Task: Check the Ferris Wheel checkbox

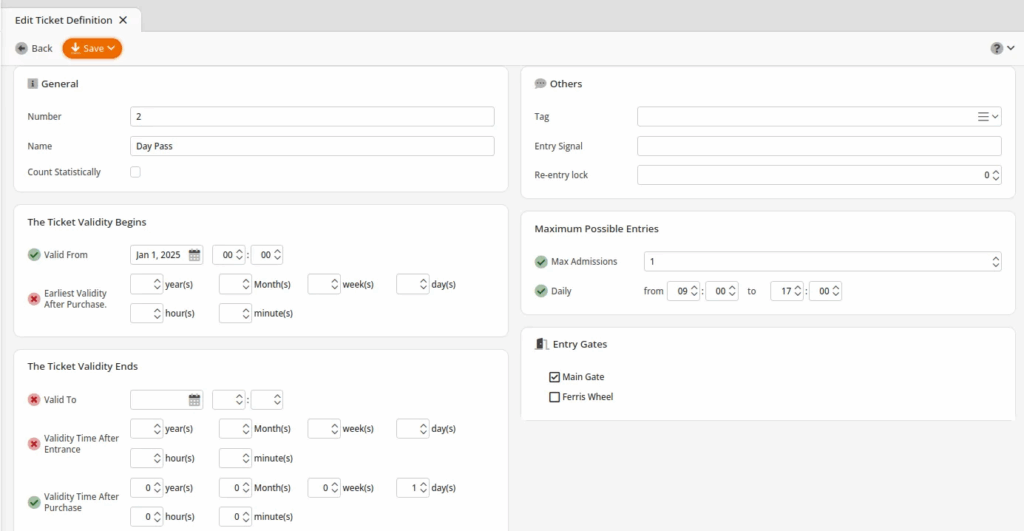Action: tap(554, 397)
